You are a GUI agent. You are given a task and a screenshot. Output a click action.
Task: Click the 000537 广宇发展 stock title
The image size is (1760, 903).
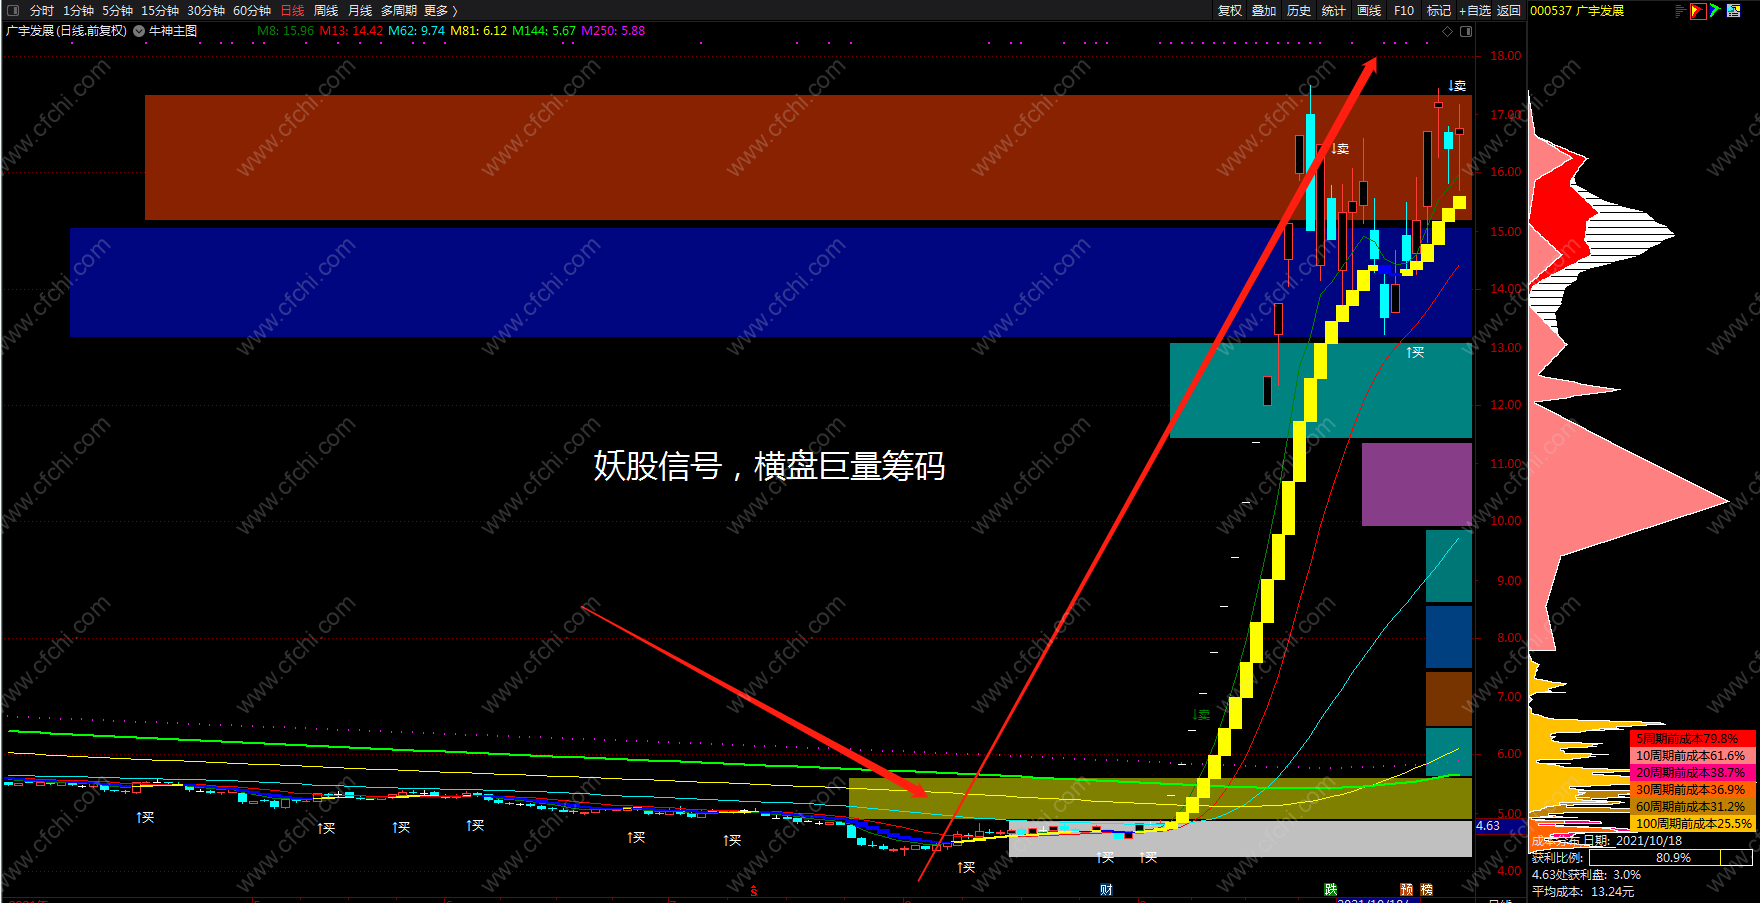pyautogui.click(x=1577, y=11)
